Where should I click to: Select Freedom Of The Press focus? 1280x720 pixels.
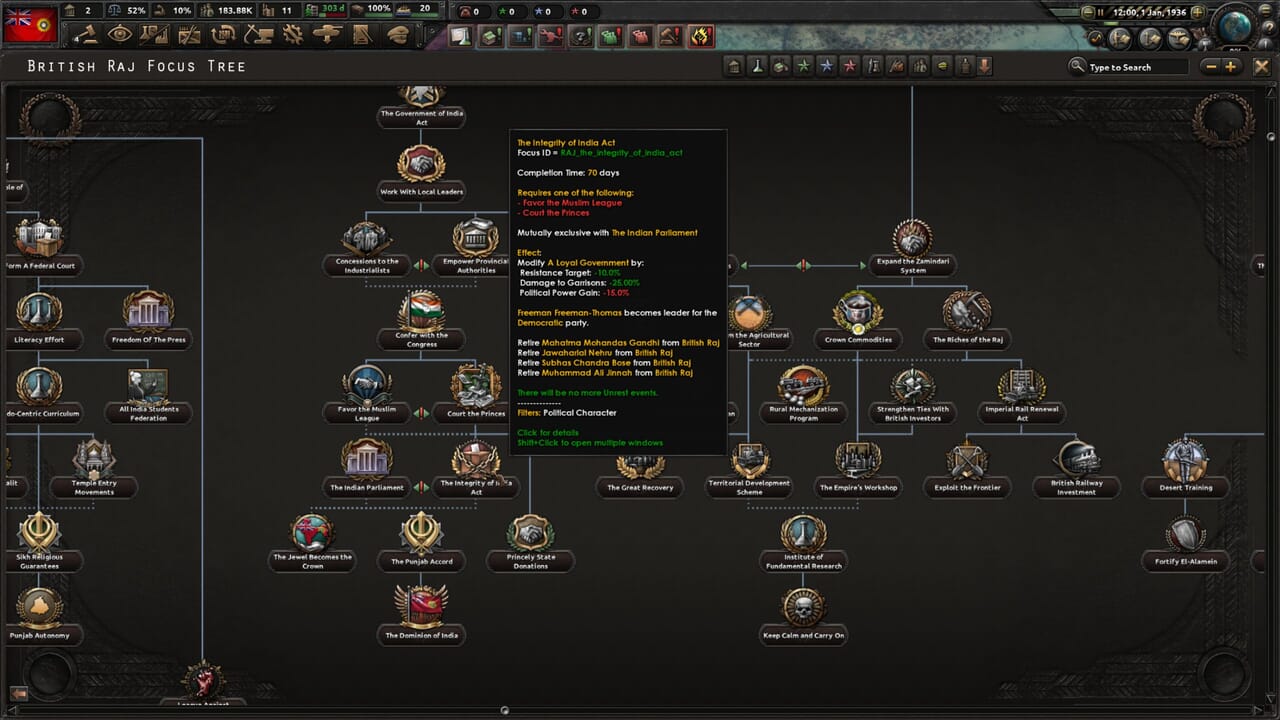tap(149, 320)
